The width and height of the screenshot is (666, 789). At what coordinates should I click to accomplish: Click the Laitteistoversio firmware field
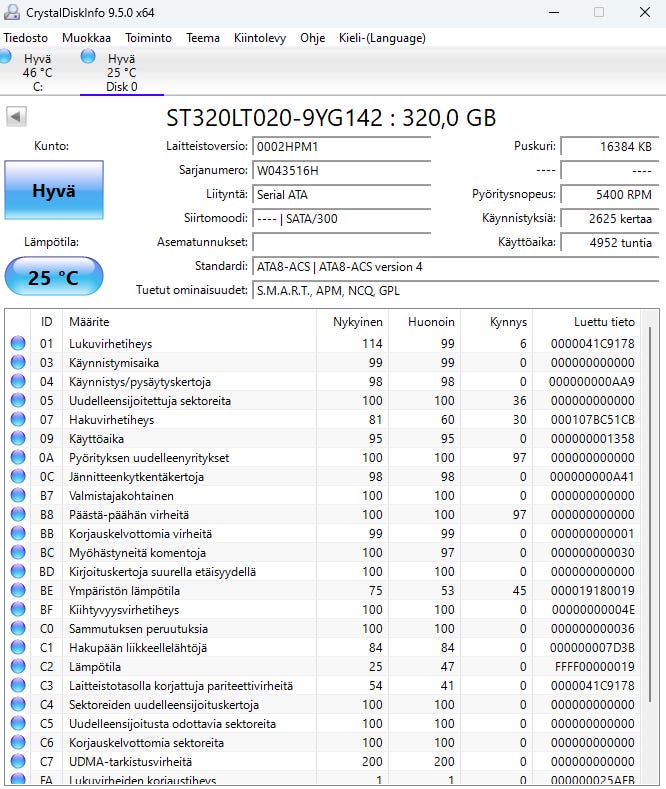coord(341,146)
